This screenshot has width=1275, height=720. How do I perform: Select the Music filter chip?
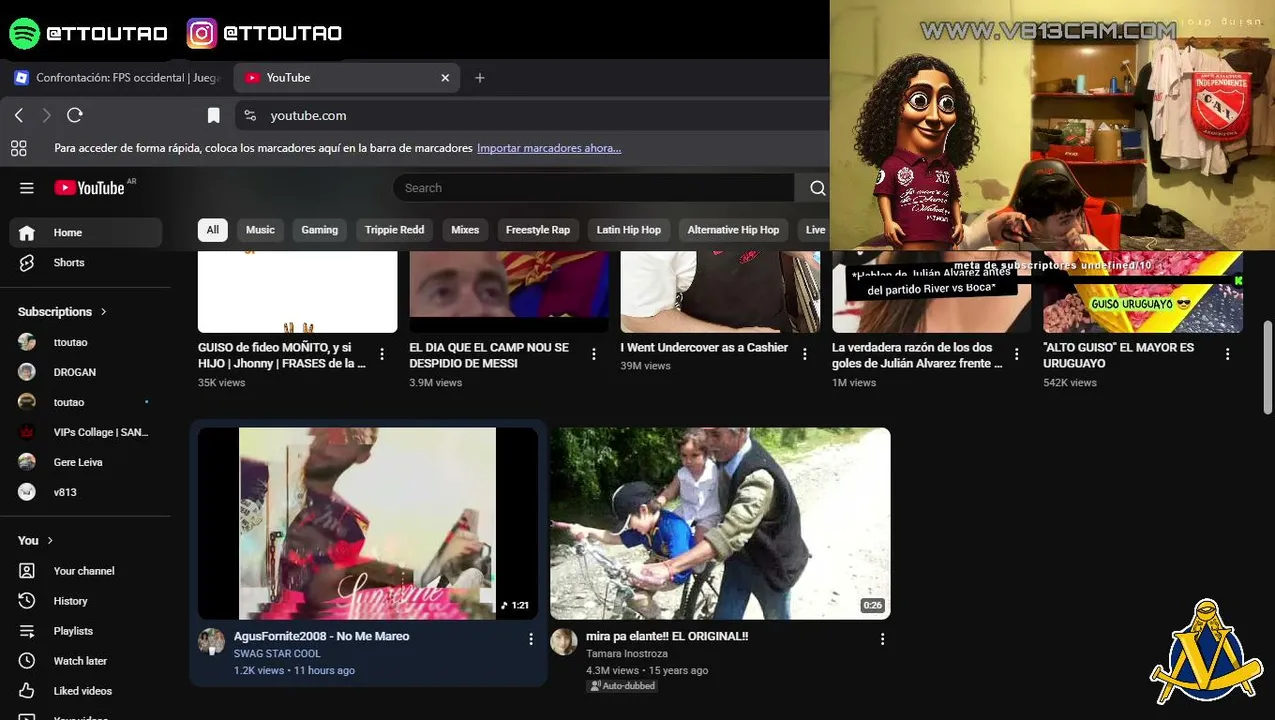(x=260, y=230)
